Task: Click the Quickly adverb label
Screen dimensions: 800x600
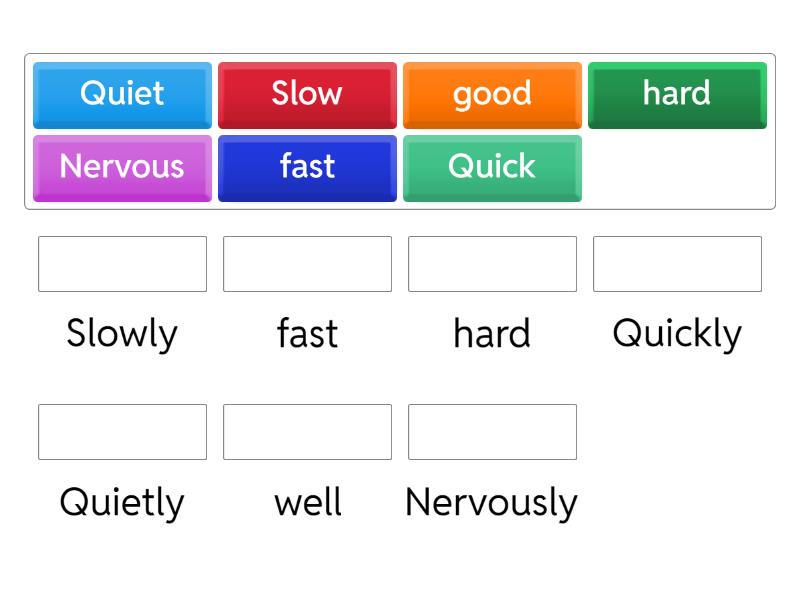Action: coord(677,333)
